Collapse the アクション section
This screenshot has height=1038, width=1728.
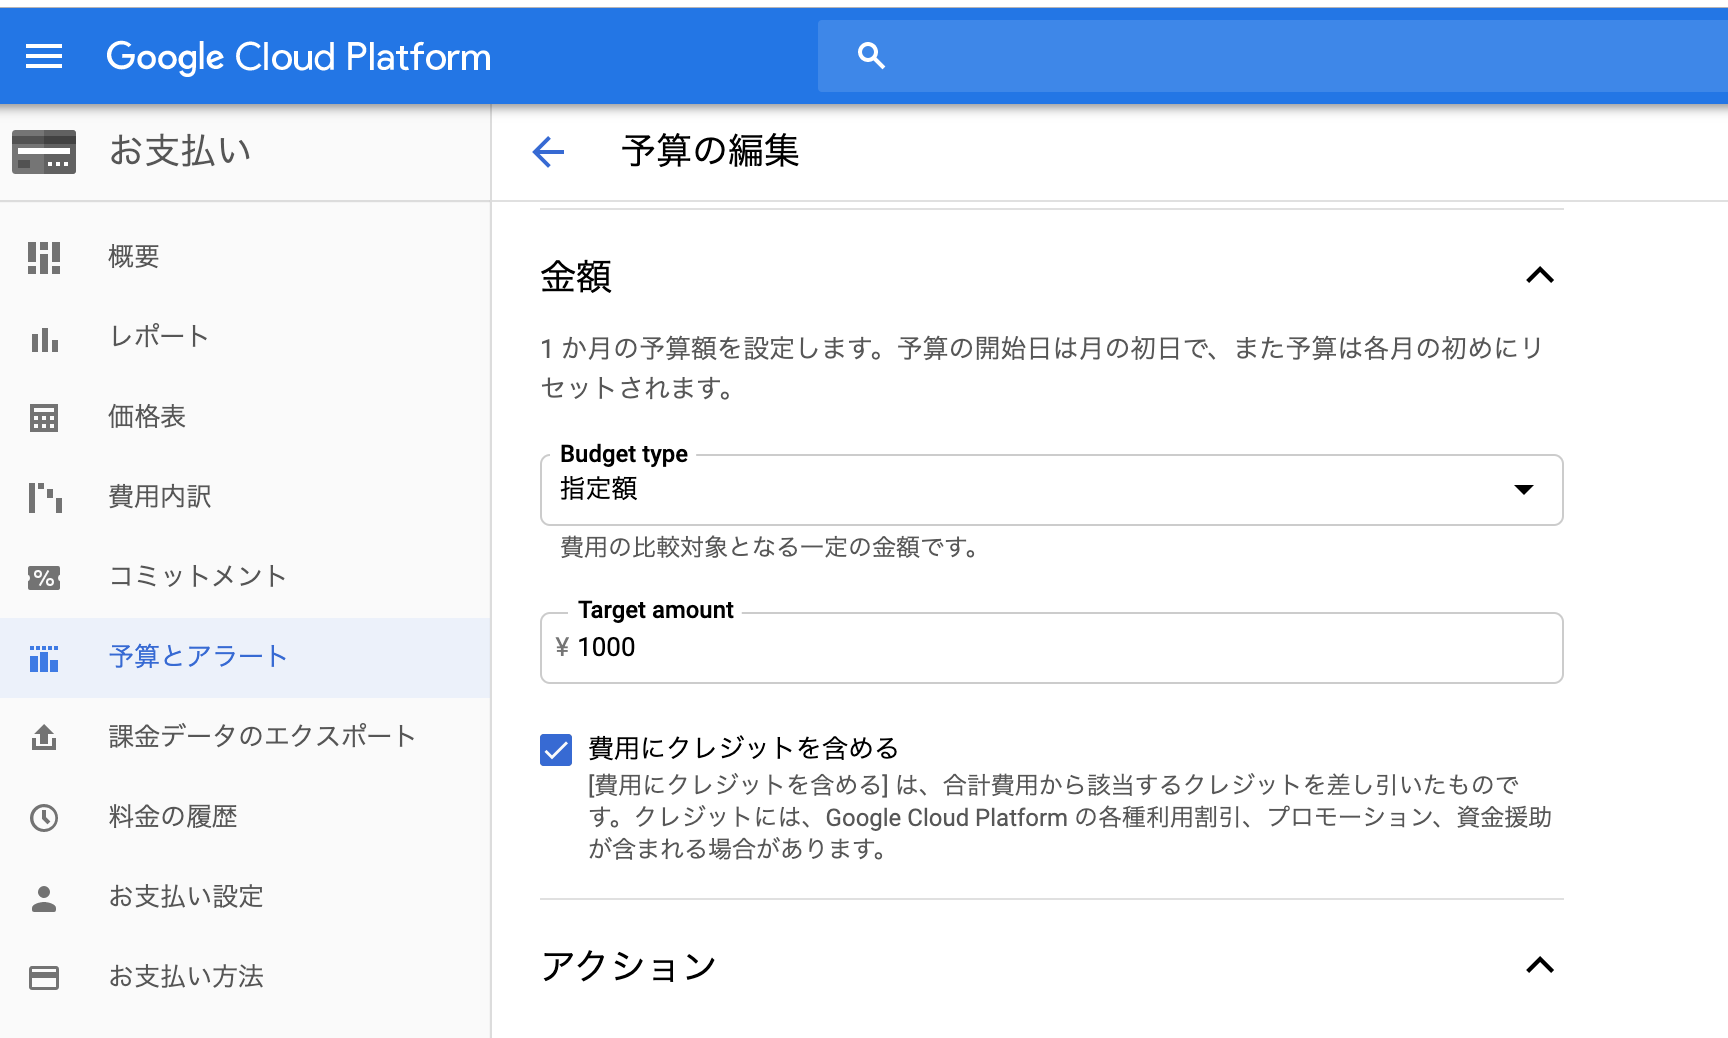1541,966
